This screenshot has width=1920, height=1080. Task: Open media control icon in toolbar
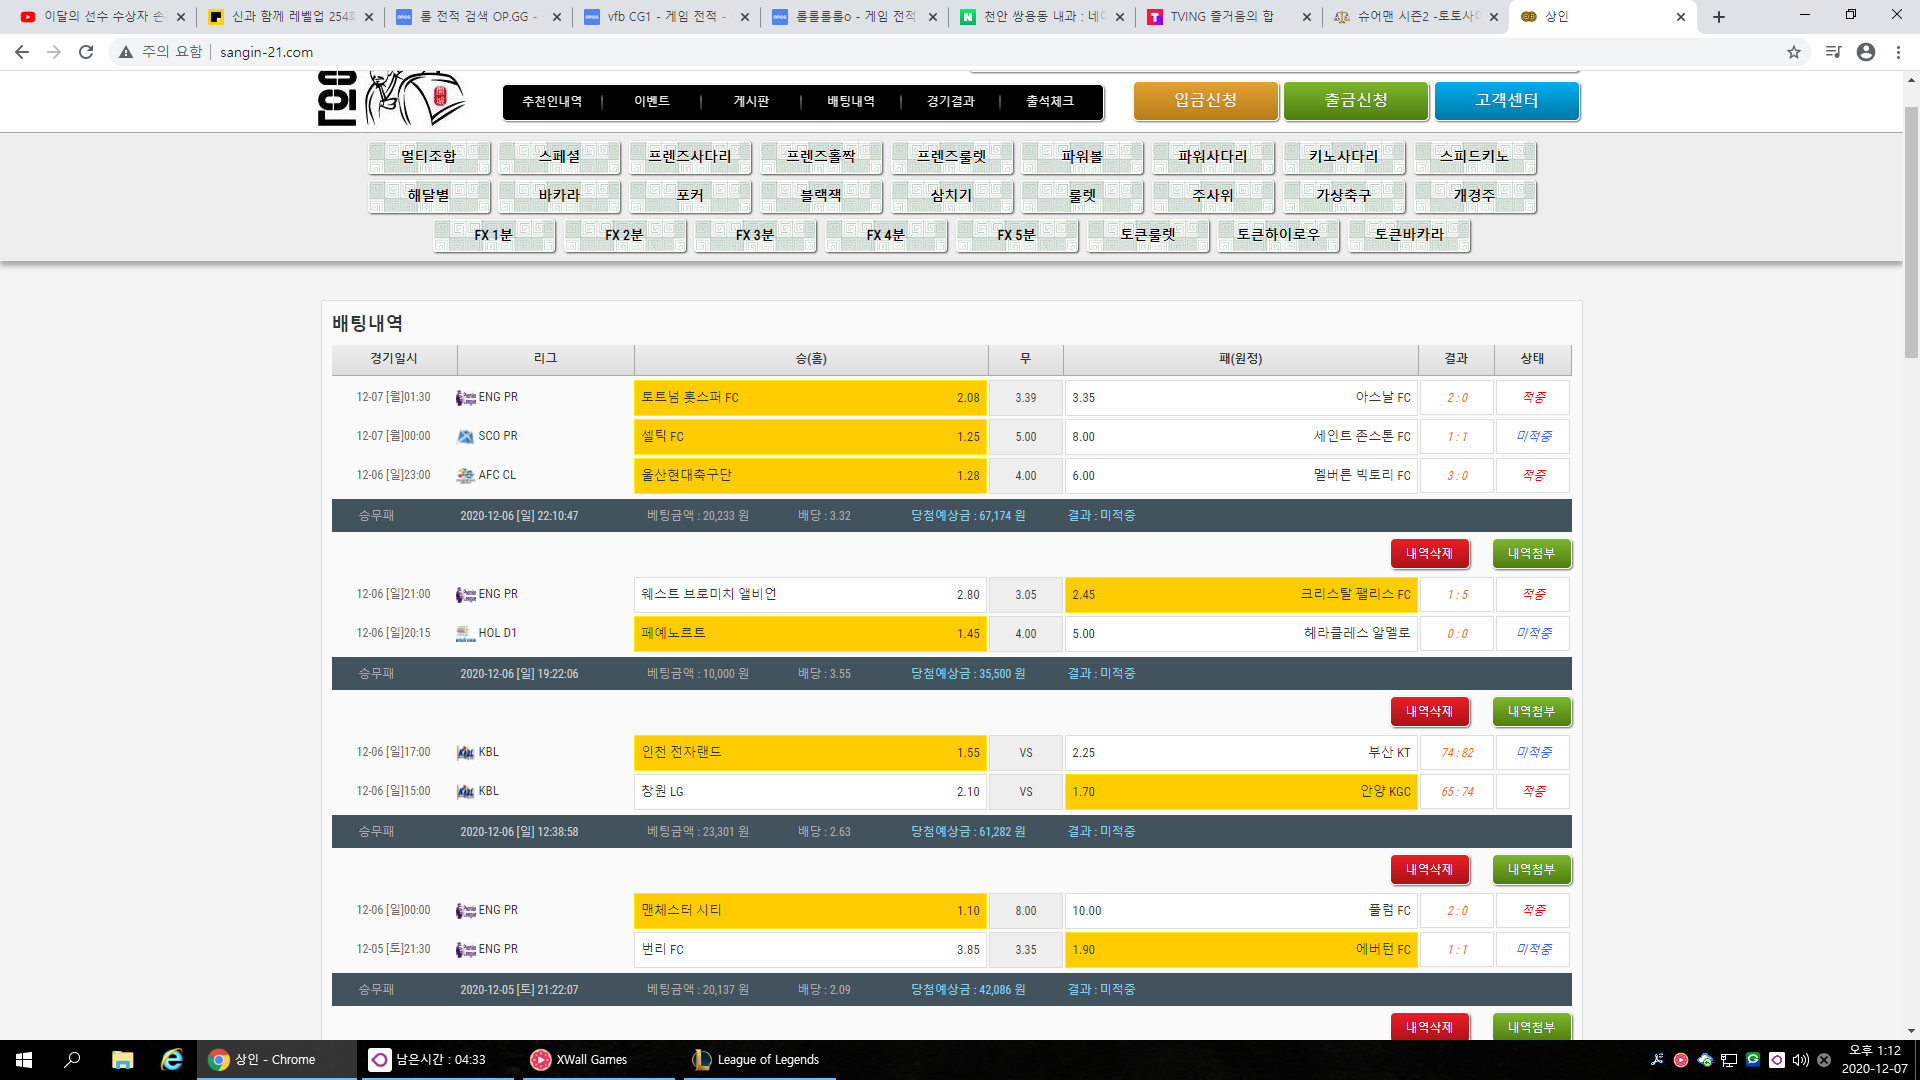[1833, 52]
